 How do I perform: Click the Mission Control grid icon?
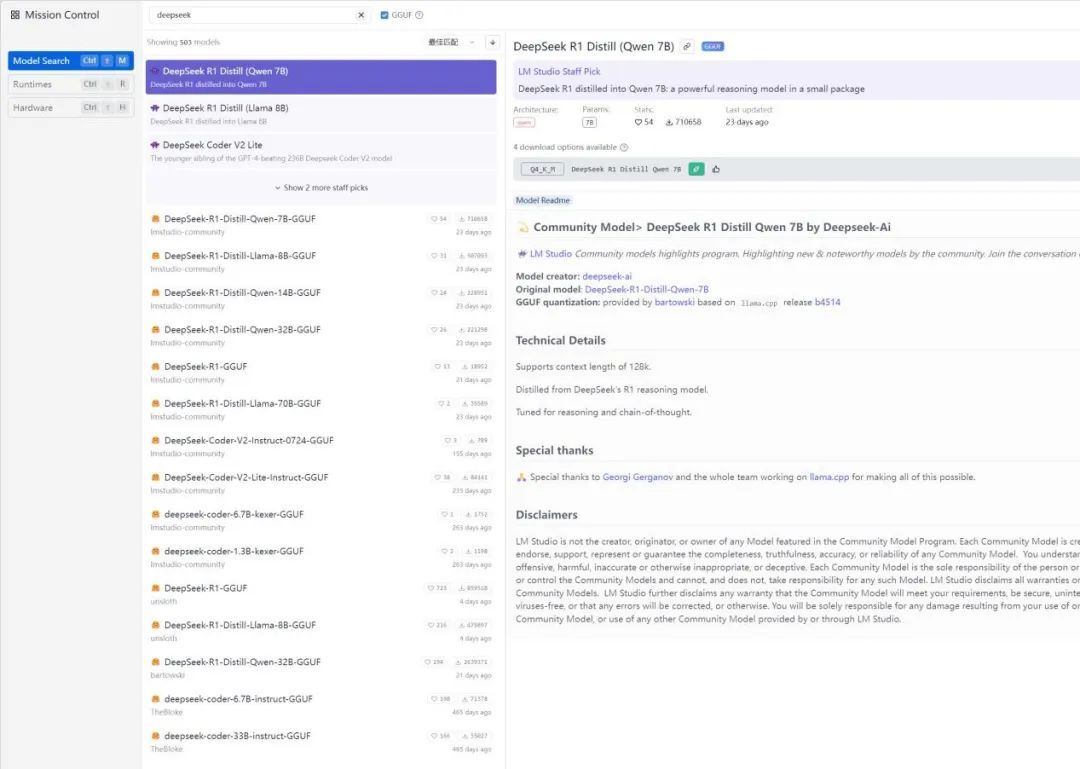click(15, 14)
